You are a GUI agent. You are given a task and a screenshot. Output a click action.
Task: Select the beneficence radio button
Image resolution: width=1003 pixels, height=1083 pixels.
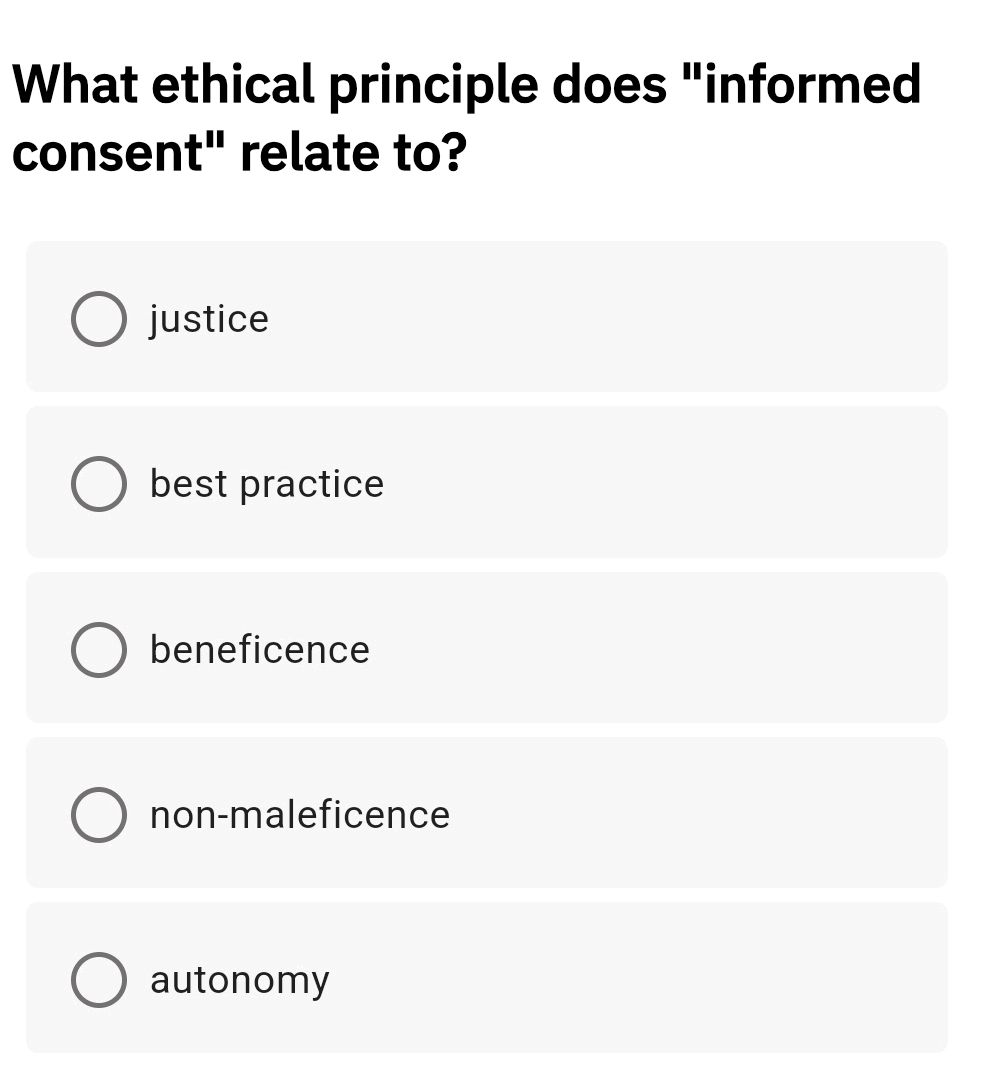[98, 649]
